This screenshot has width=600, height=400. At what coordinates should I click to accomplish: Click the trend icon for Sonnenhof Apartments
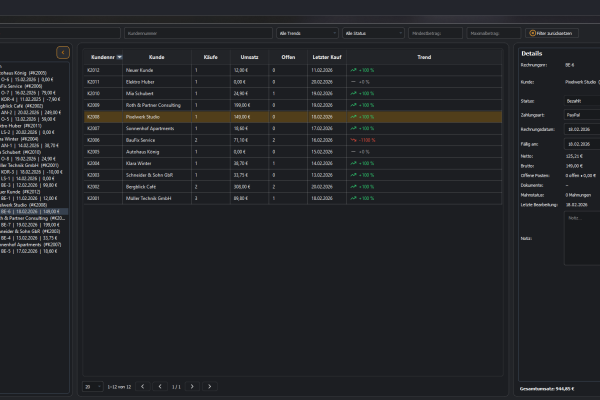coord(353,128)
